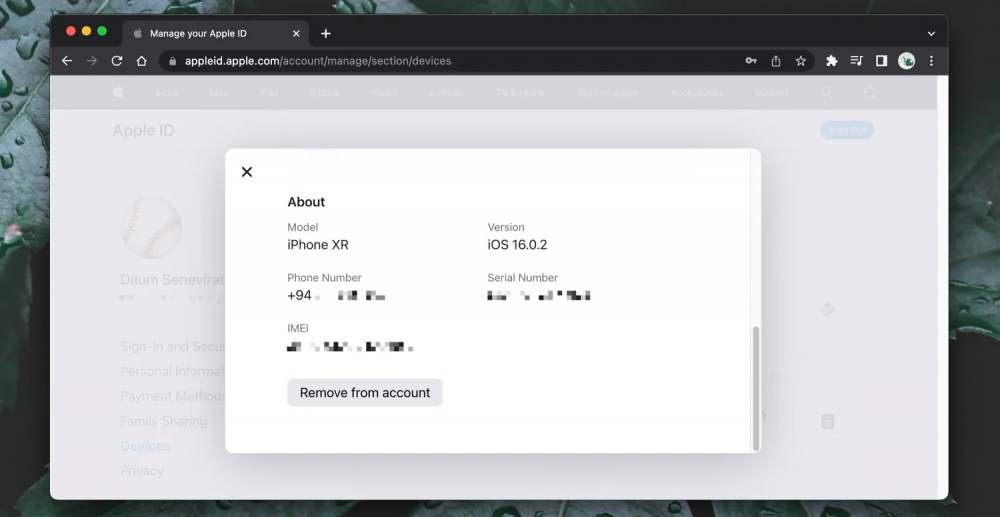Share this page via share icon
Viewport: 1000px width, 517px height.
click(776, 61)
